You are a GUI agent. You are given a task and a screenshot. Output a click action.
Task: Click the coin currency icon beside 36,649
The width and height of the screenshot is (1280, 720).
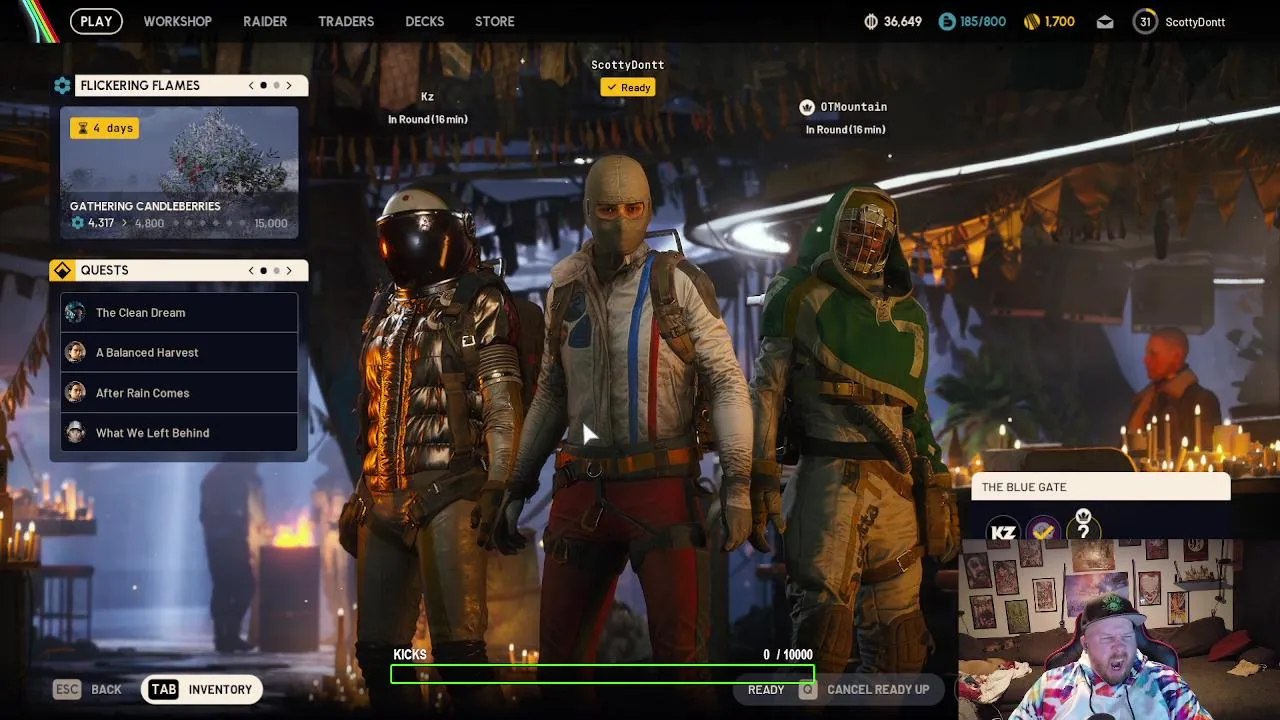[871, 21]
